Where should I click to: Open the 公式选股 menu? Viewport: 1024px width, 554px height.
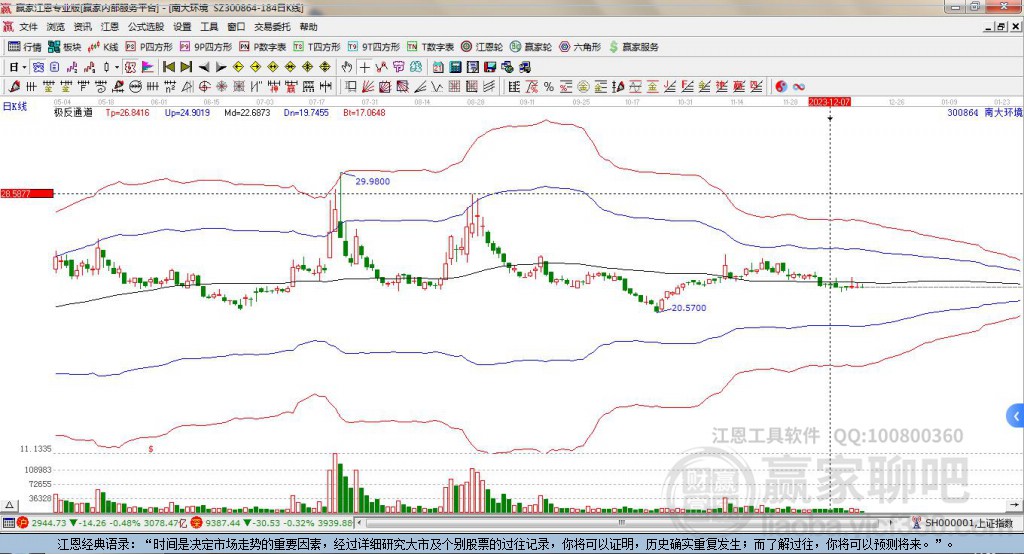click(x=145, y=27)
